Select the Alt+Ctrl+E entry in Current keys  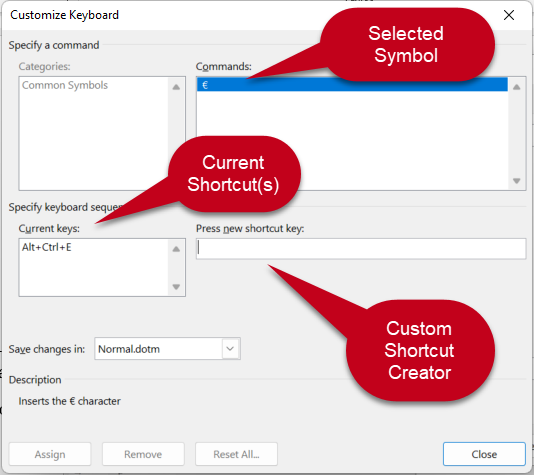[x=47, y=247]
